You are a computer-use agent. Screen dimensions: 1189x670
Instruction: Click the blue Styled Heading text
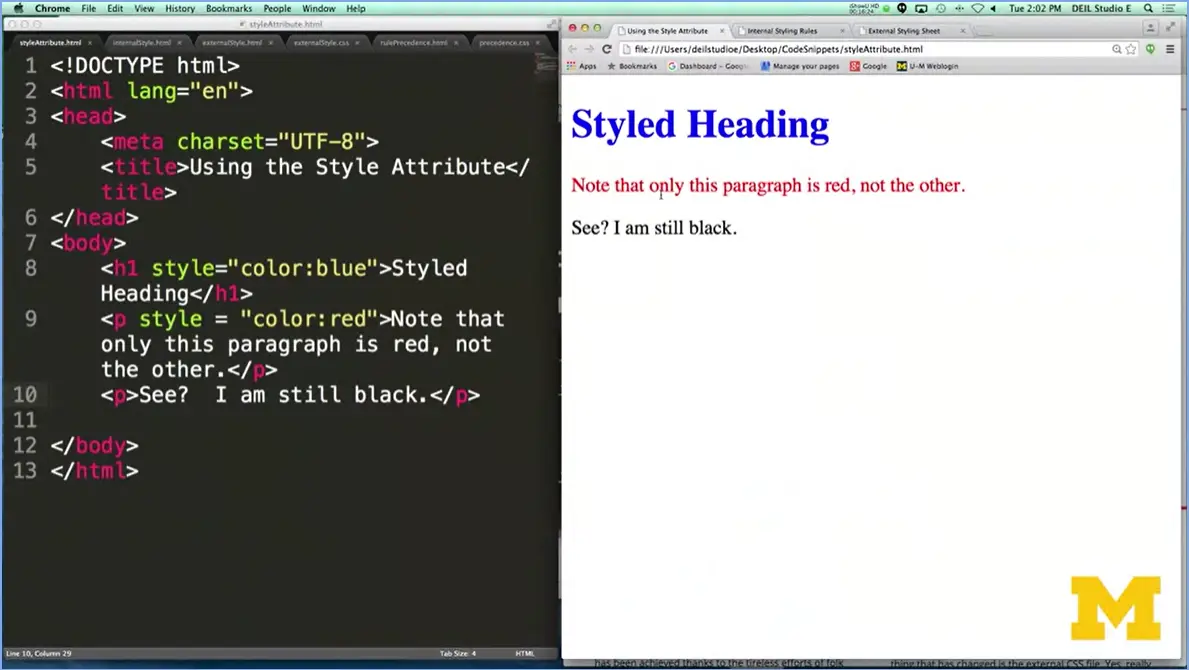click(x=699, y=124)
